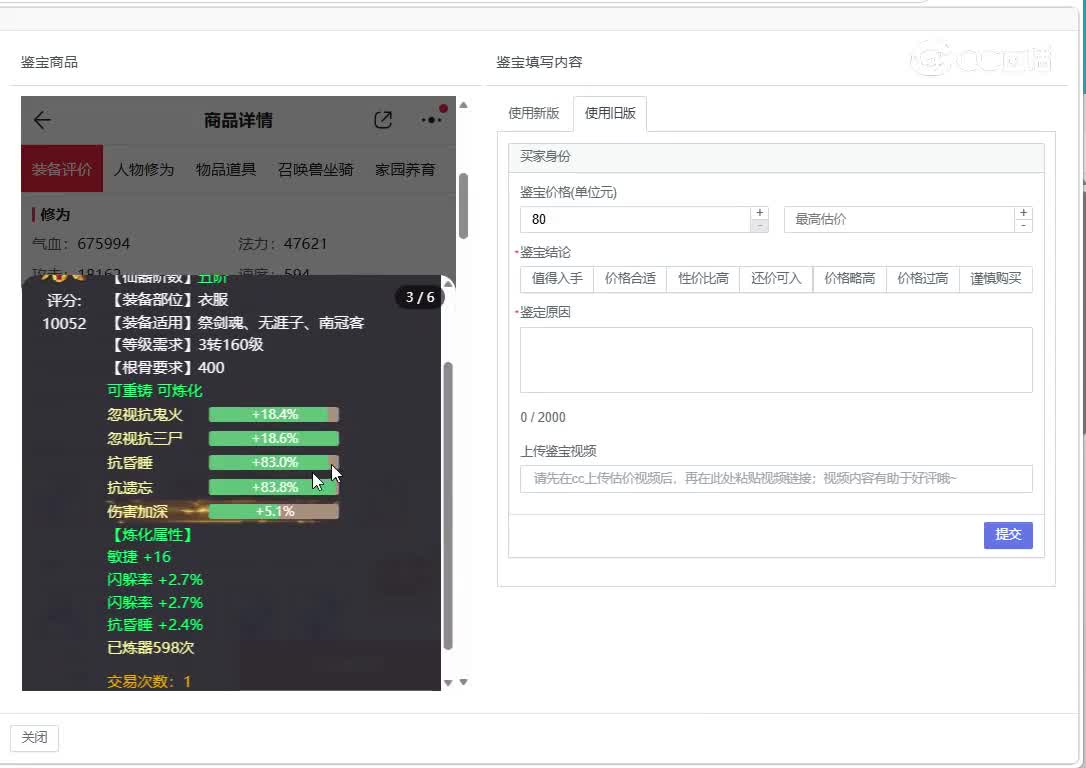Open the three-dot more menu icon
Image resolution: width=1086 pixels, height=768 pixels.
click(431, 120)
